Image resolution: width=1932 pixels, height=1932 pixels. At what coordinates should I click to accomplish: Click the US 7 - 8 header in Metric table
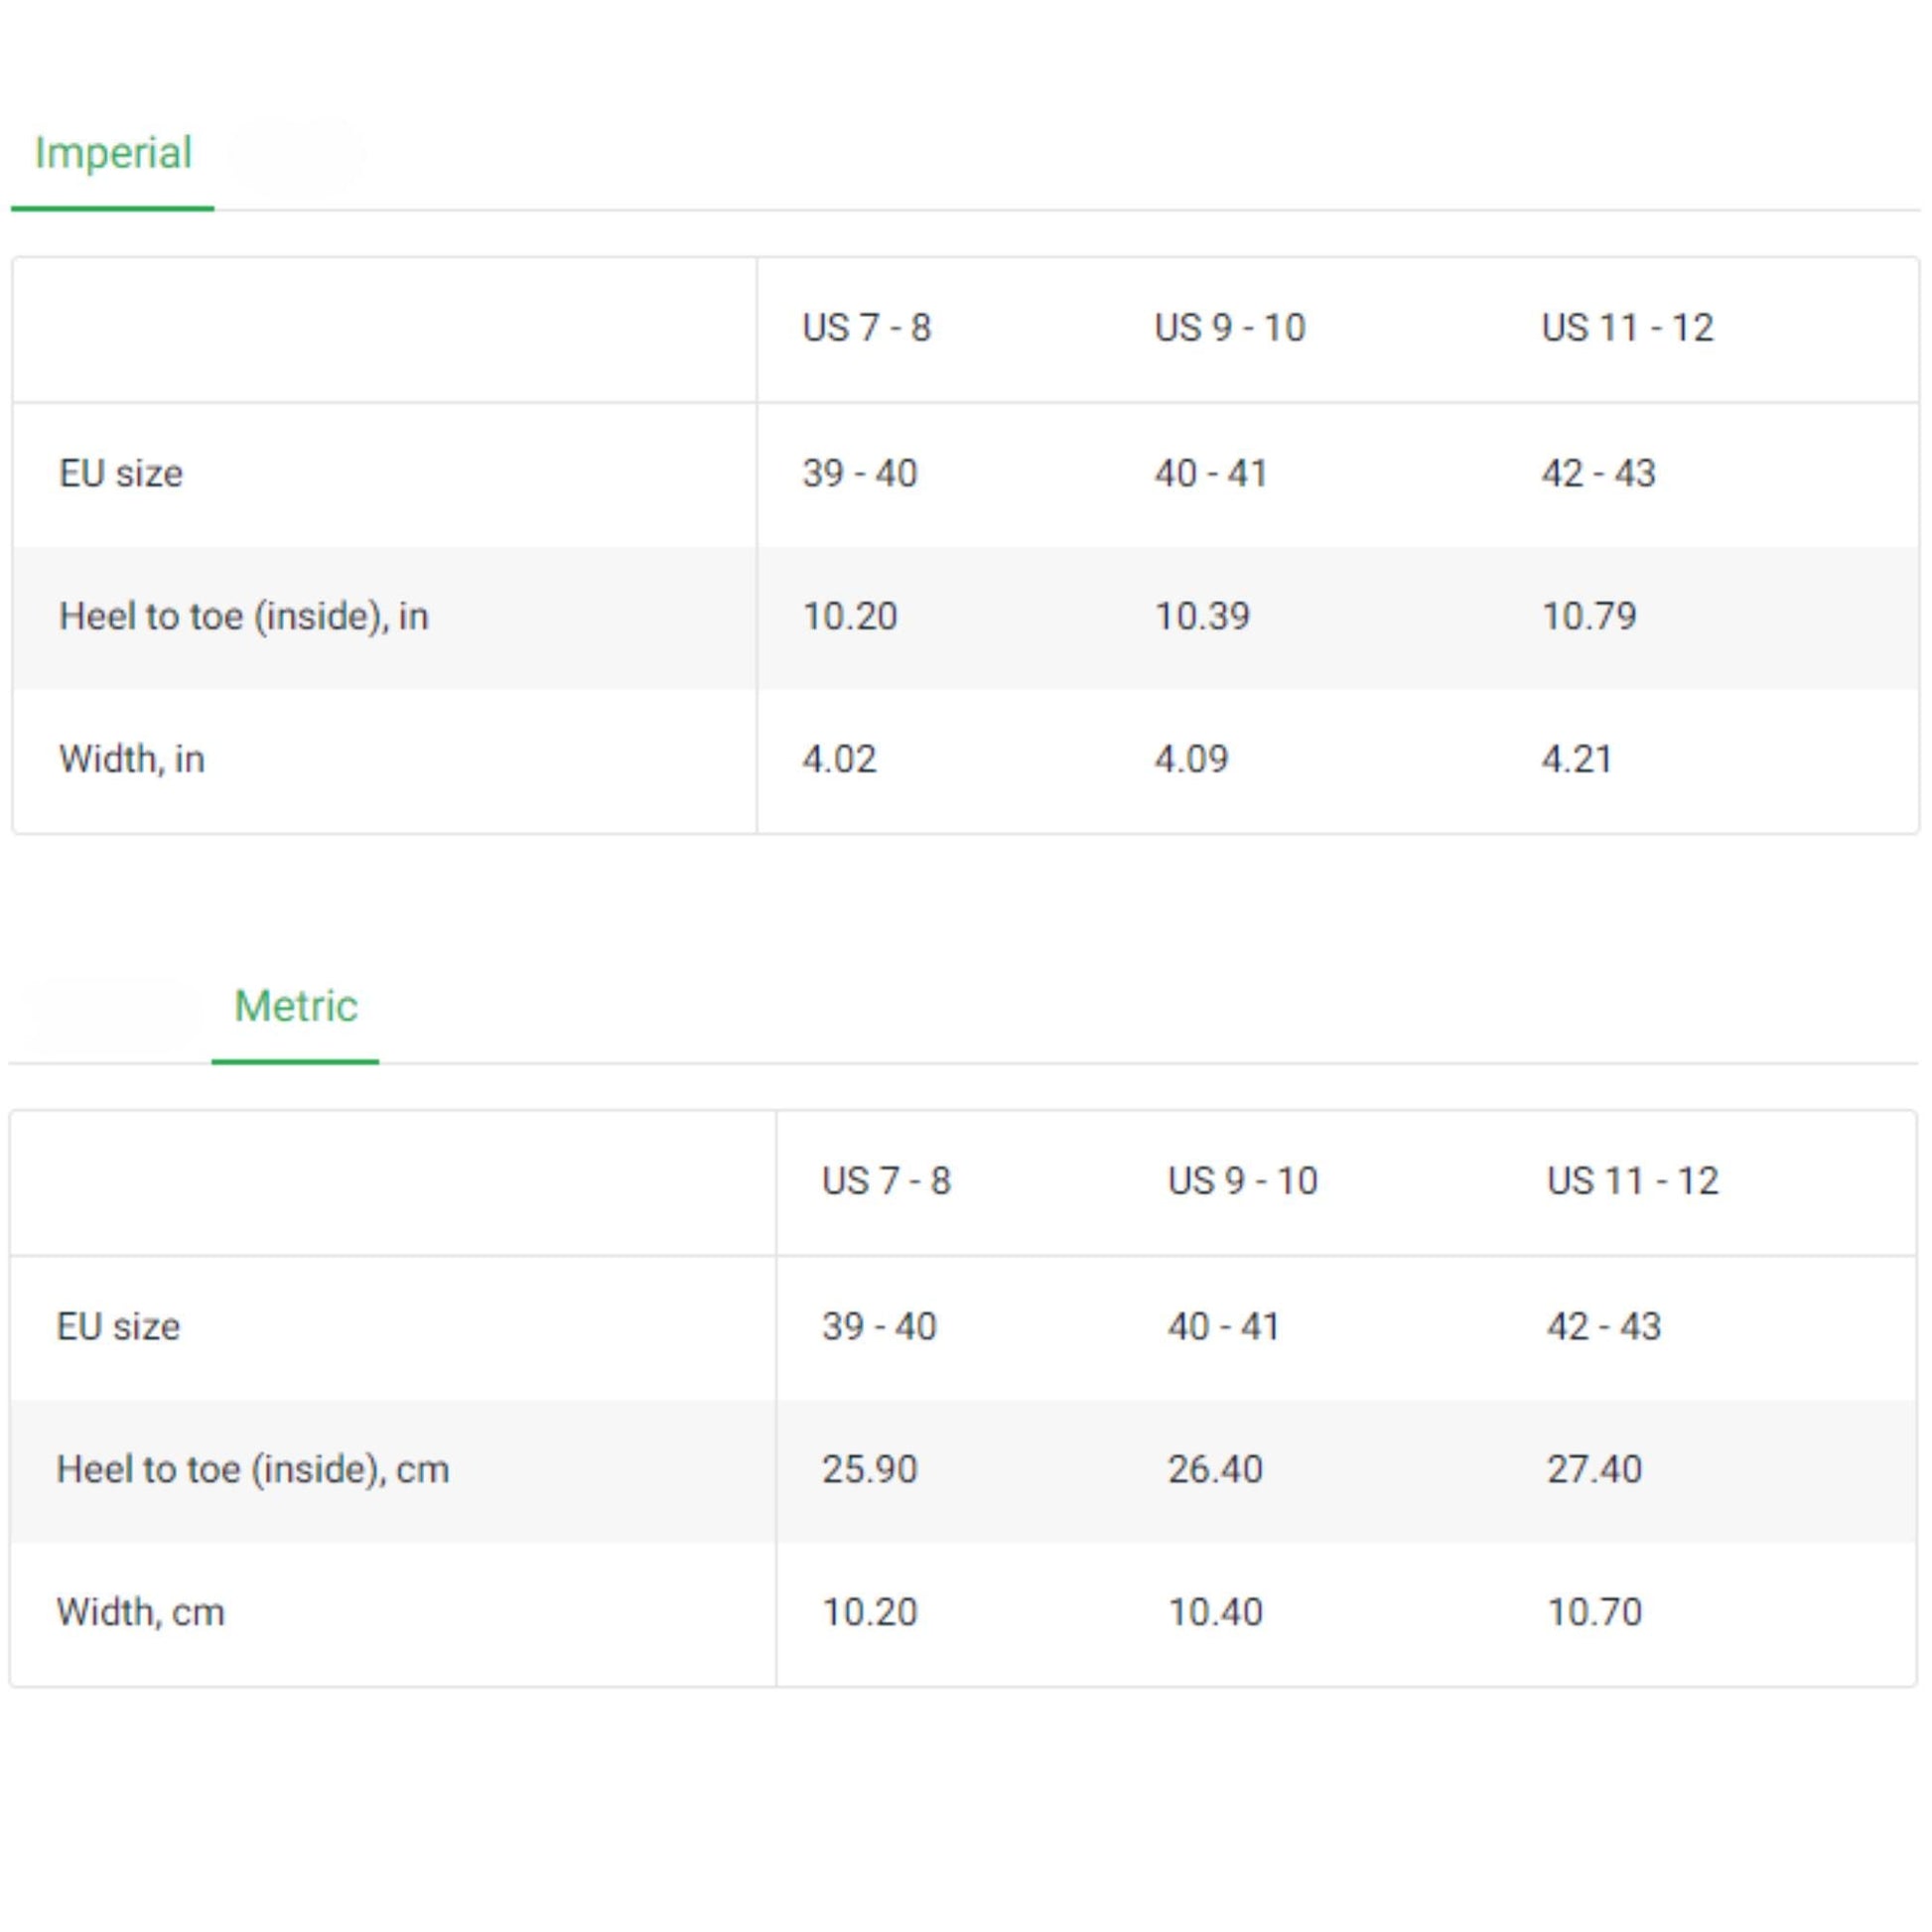pos(886,1181)
